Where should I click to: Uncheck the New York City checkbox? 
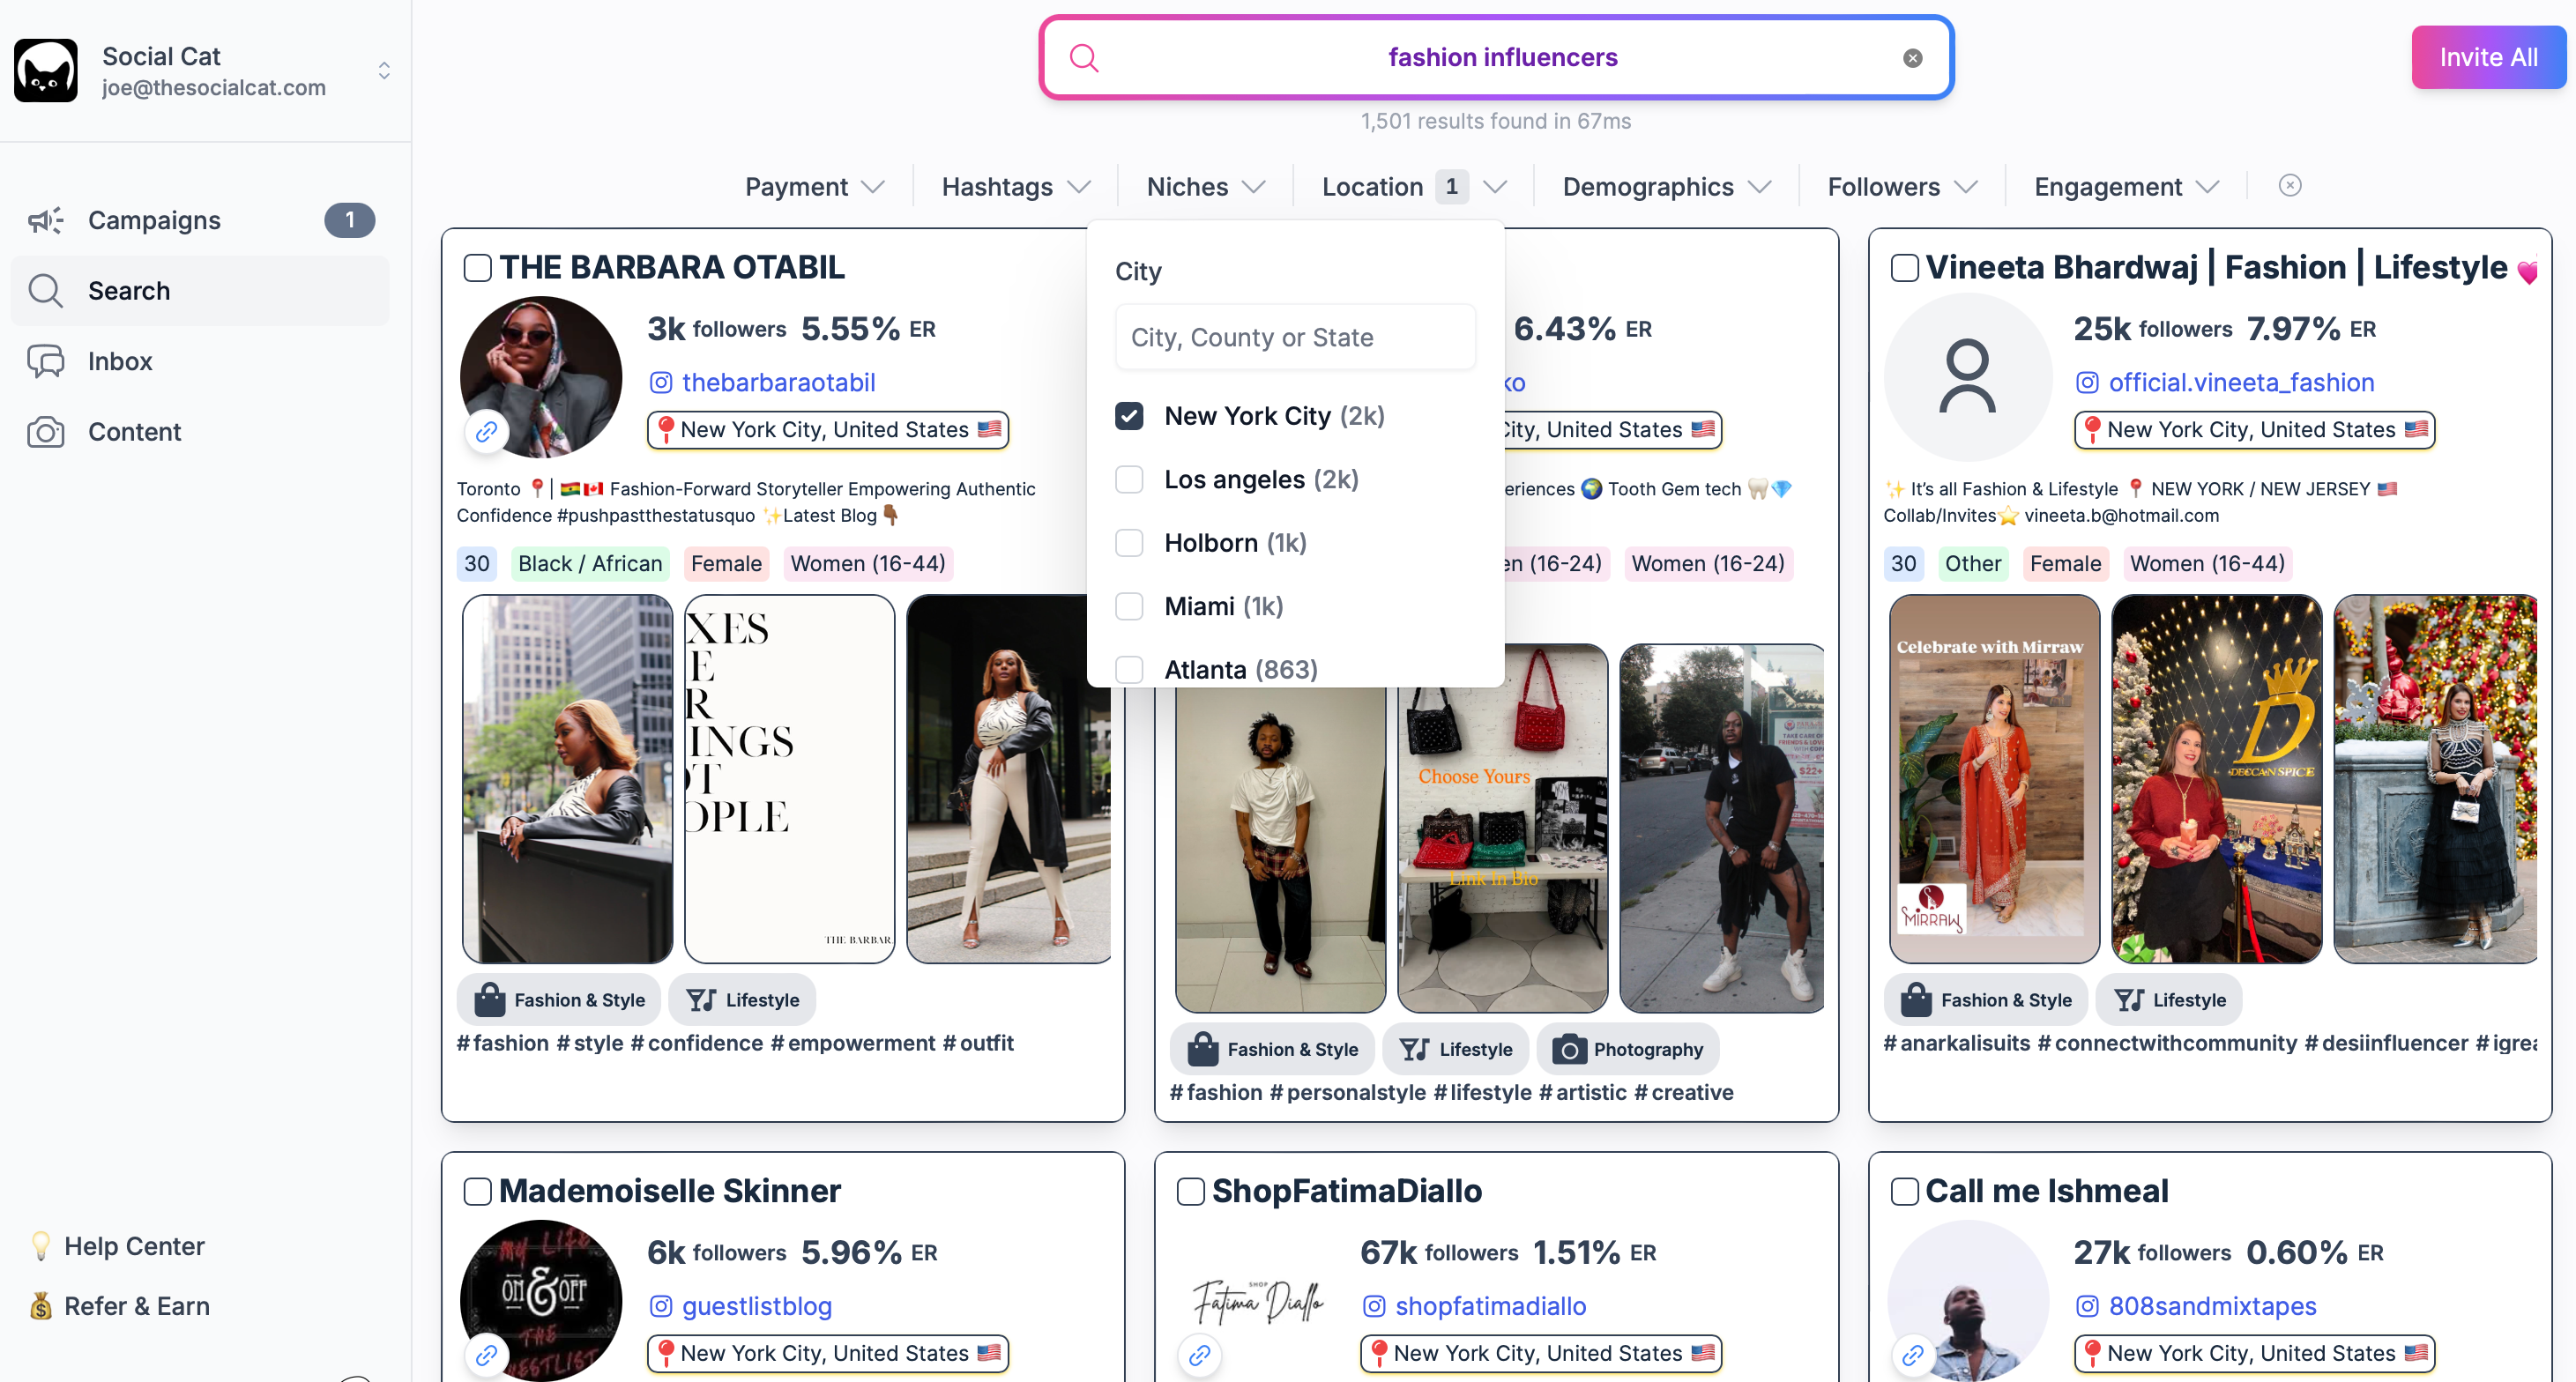coord(1129,416)
